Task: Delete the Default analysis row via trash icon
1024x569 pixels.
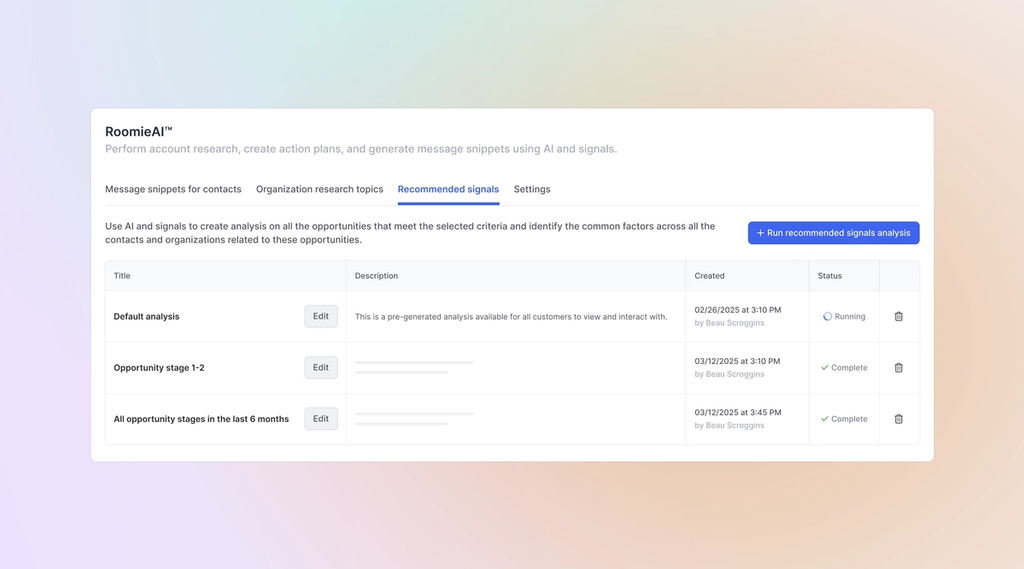Action: tap(898, 316)
